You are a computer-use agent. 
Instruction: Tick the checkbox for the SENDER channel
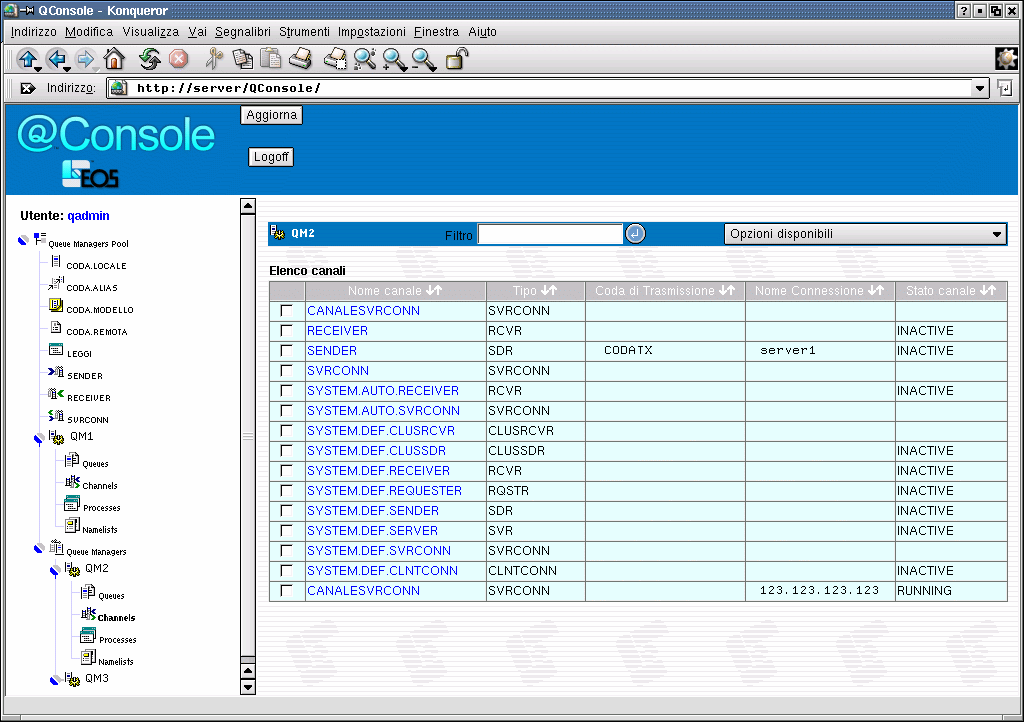point(287,351)
